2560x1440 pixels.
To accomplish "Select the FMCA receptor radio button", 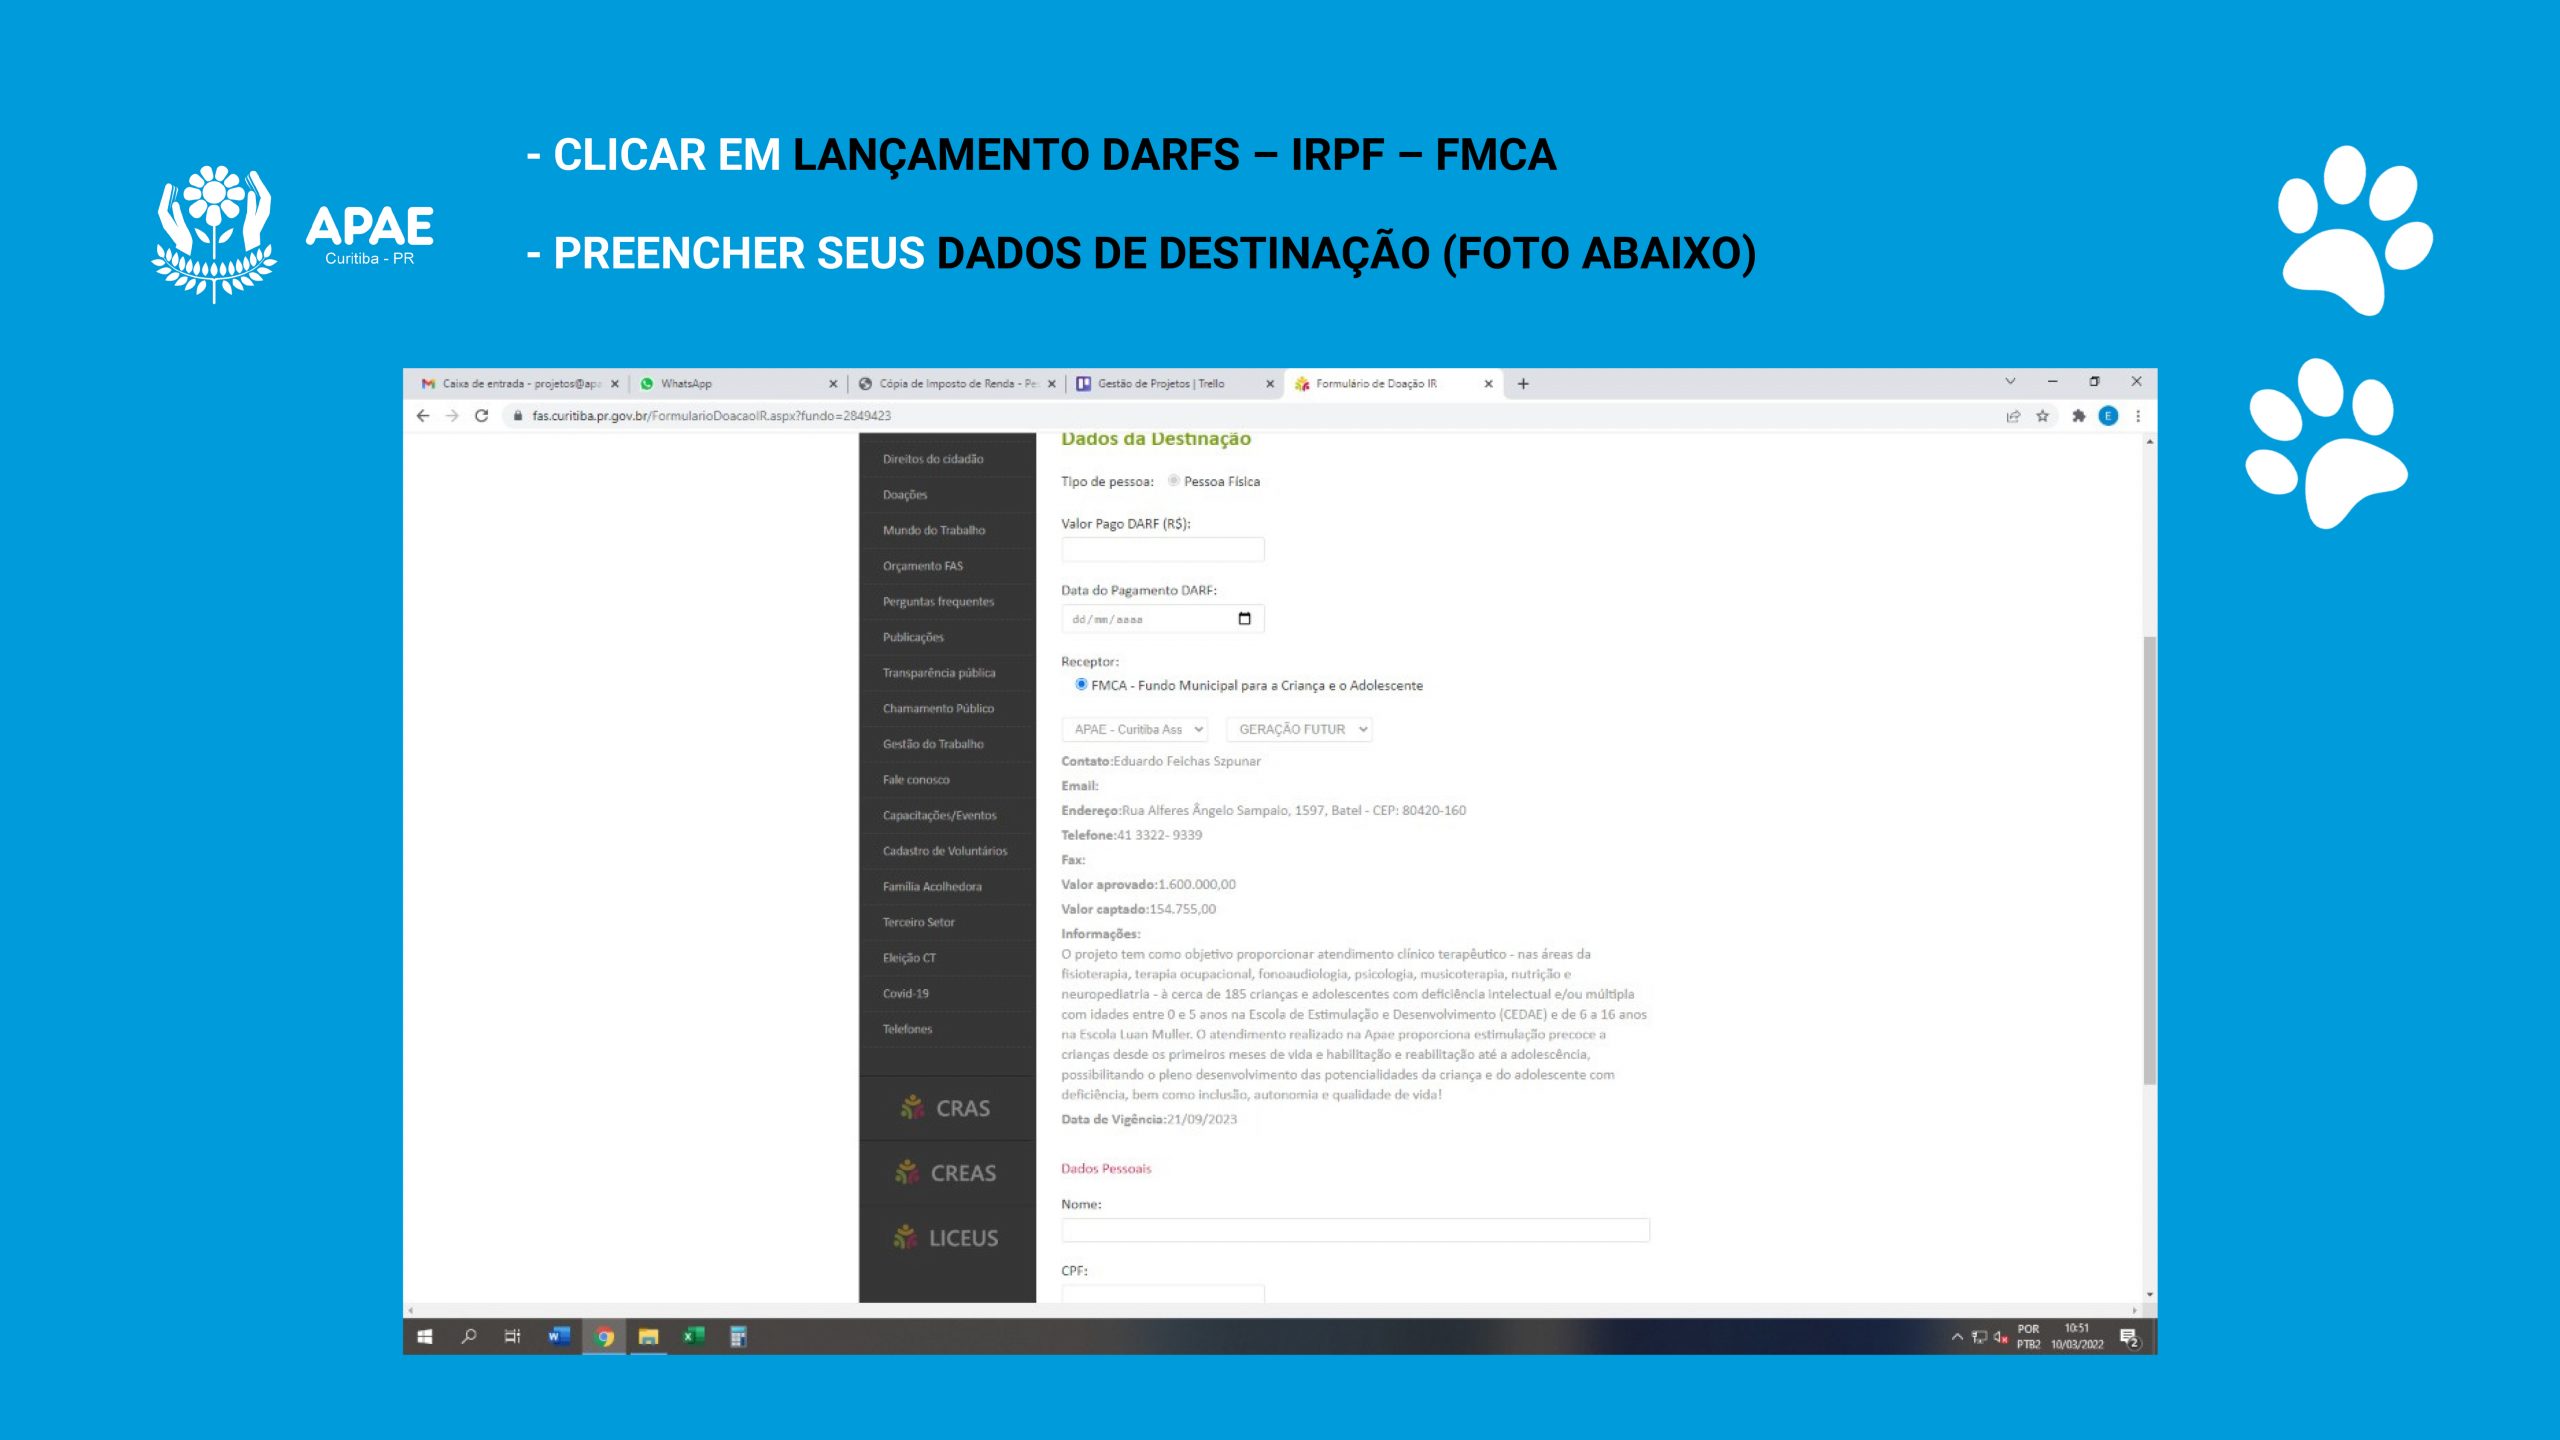I will (x=1081, y=685).
